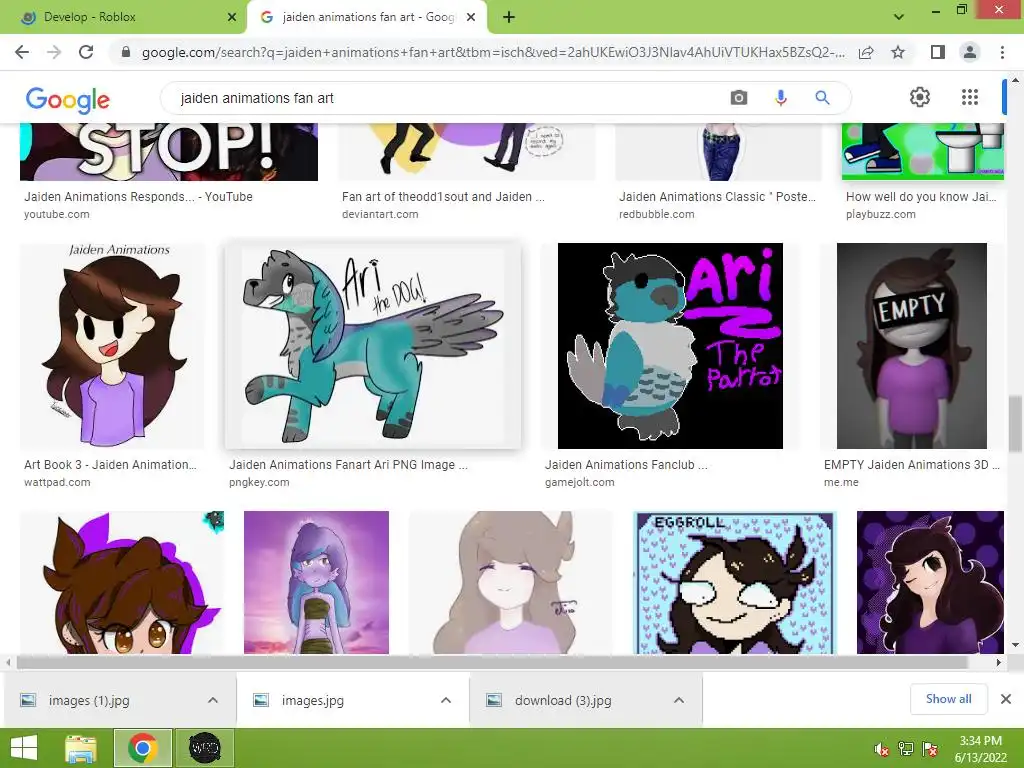The image size is (1024, 768).
Task: Open the tab search dropdown
Action: coord(899,17)
